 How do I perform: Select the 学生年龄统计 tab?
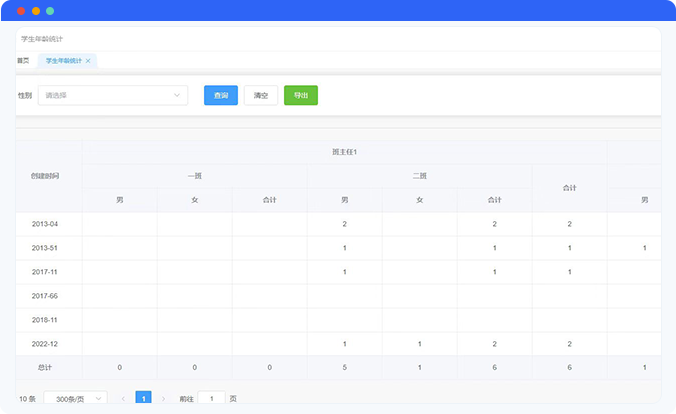click(62, 61)
